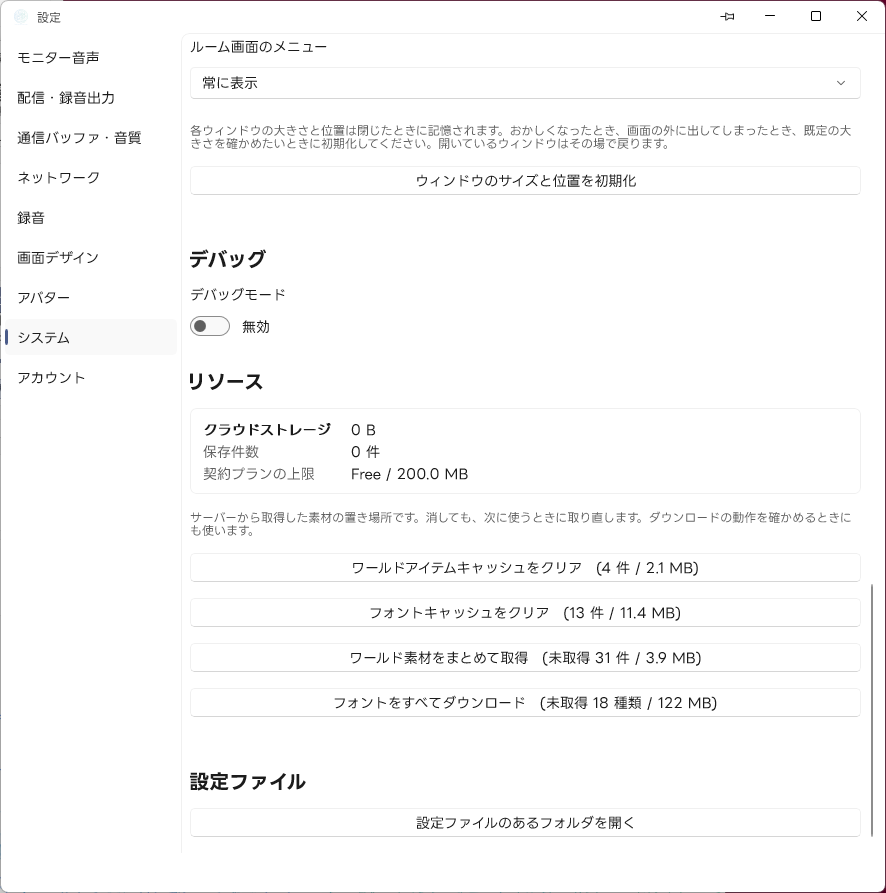Click ウィンドウのサイズと位置を初期化 button
Image resolution: width=886 pixels, height=893 pixels.
click(x=524, y=181)
